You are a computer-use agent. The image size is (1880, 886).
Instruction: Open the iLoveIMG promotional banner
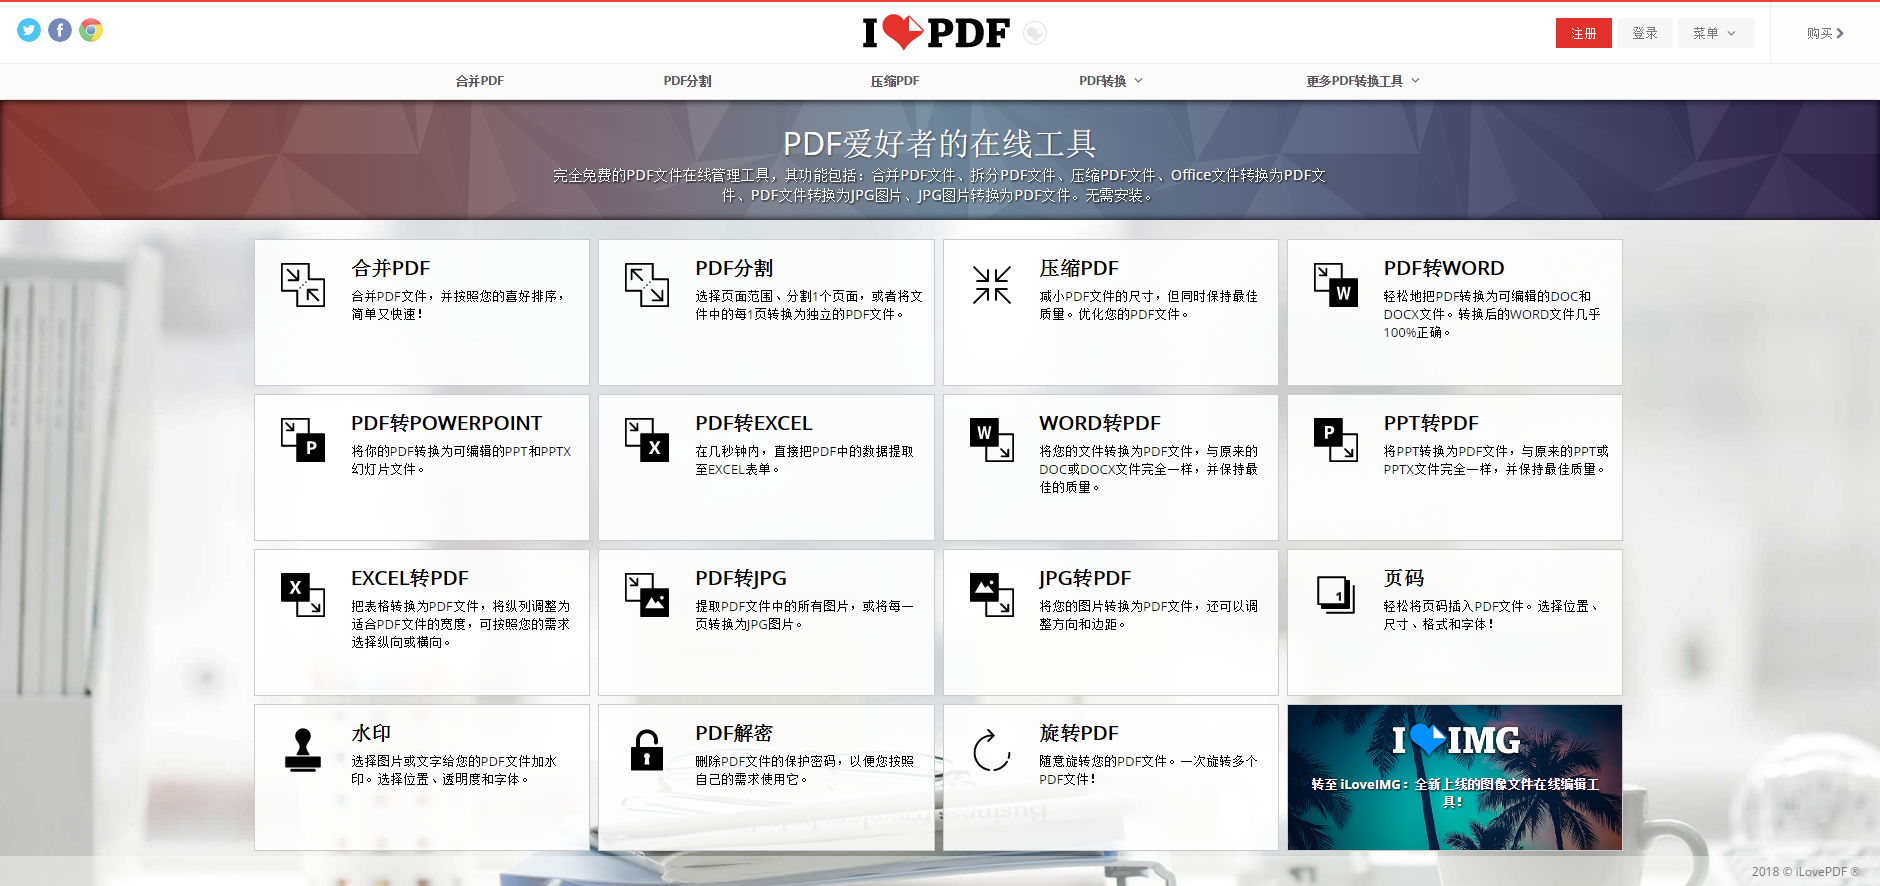[x=1455, y=778]
